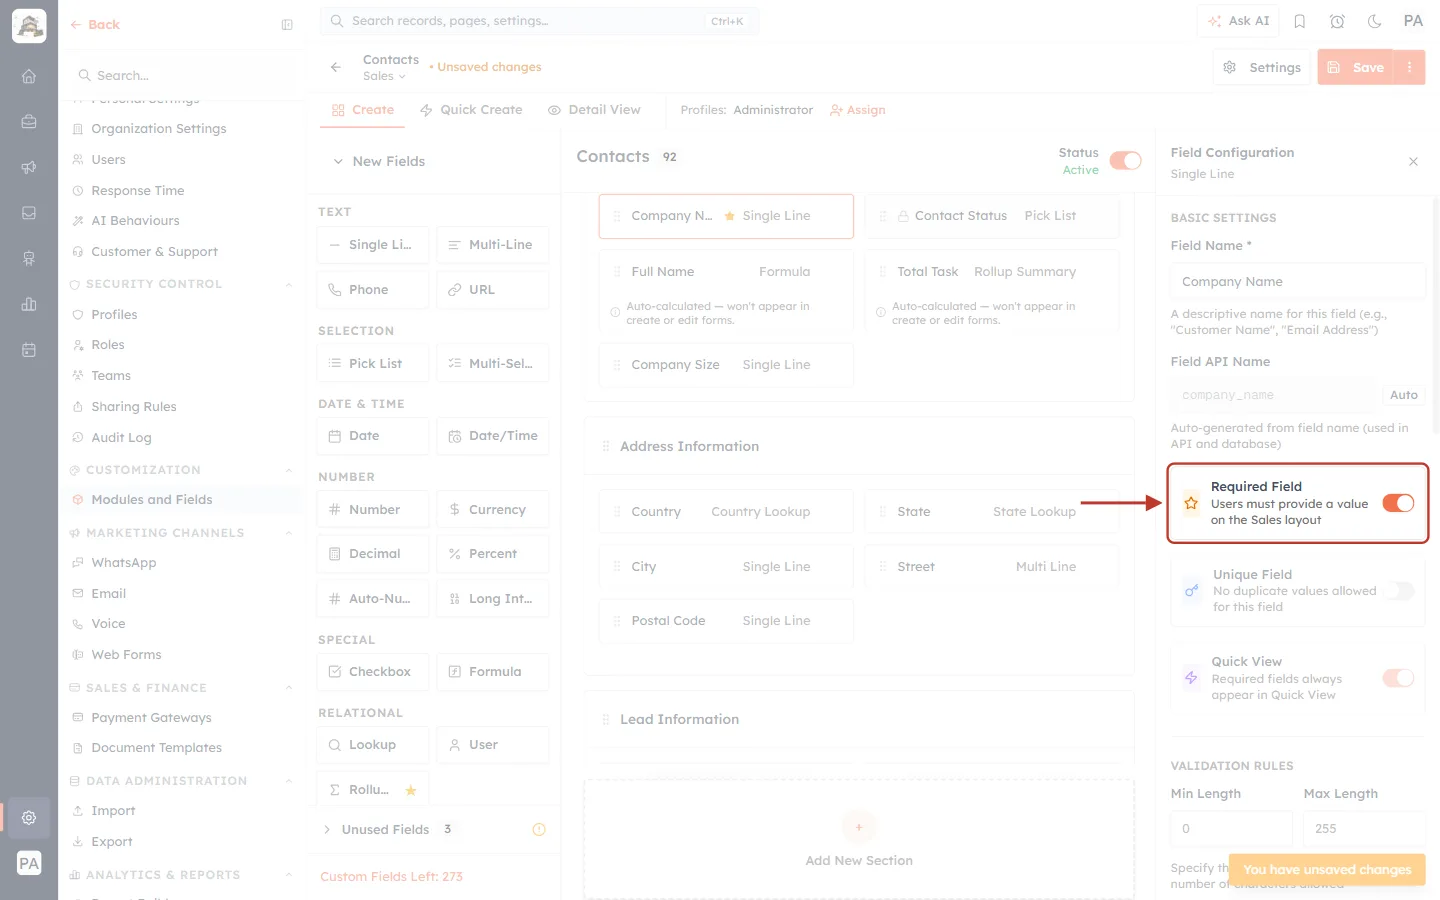This screenshot has width=1440, height=900.
Task: Click the Auto button beside Field API Name
Action: 1404,395
